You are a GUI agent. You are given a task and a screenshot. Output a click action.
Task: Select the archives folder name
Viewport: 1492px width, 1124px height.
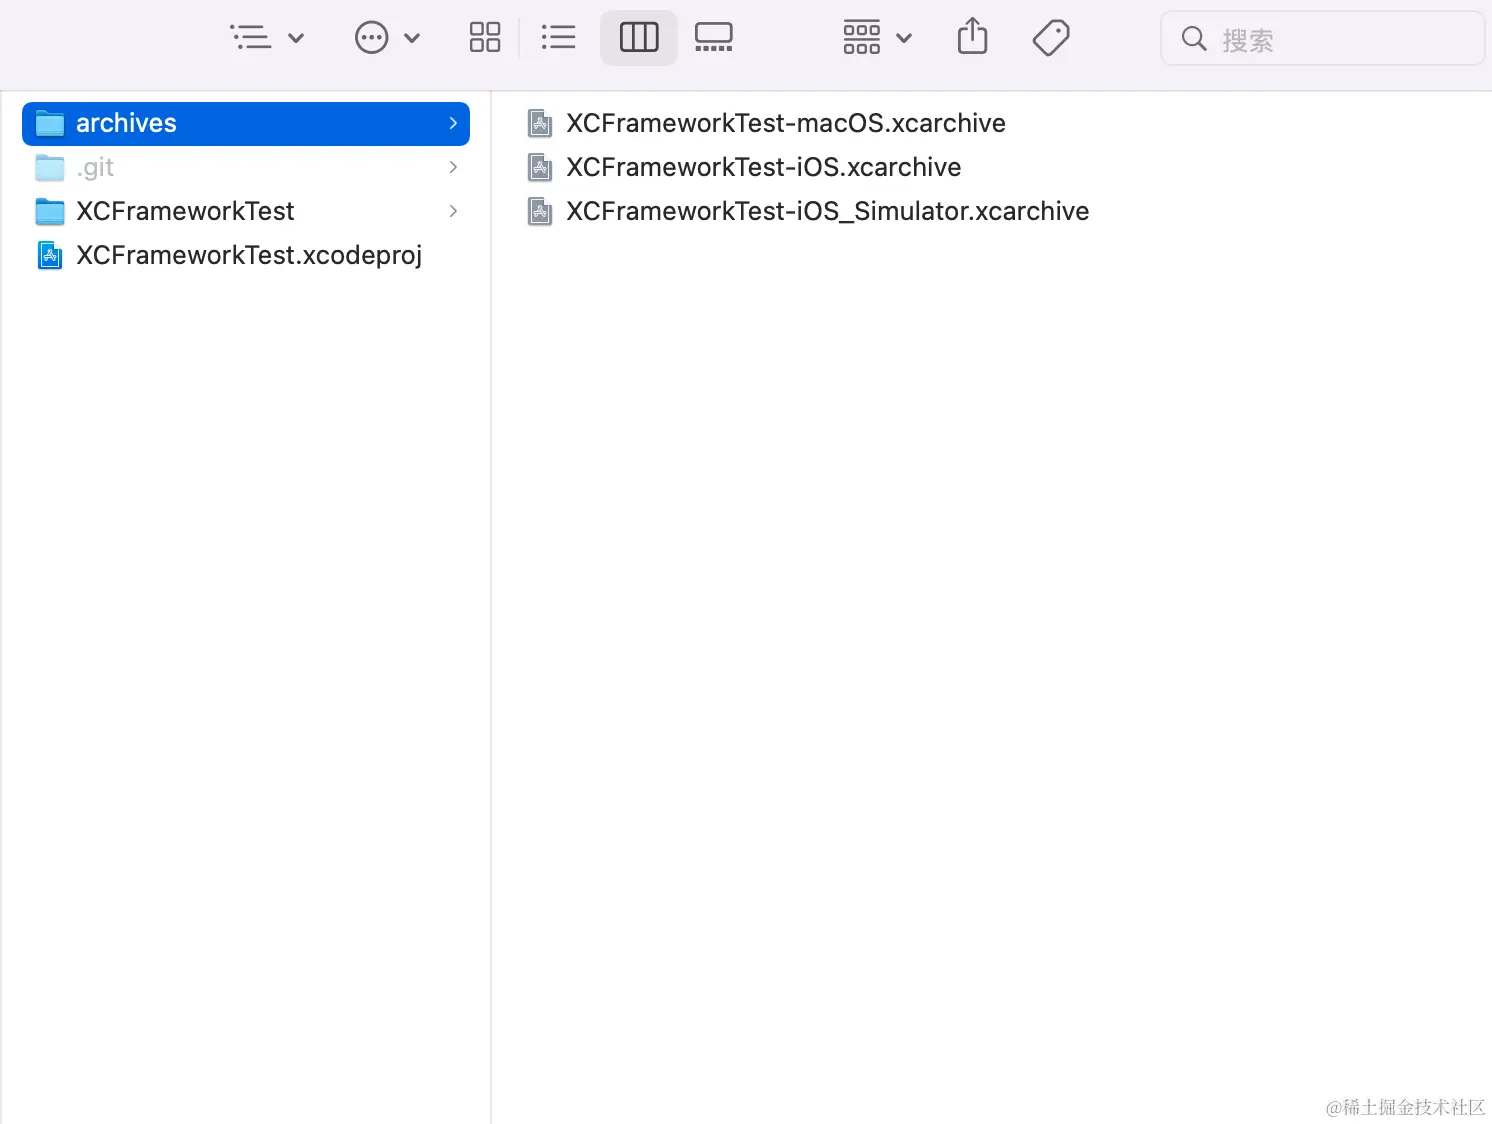point(126,123)
